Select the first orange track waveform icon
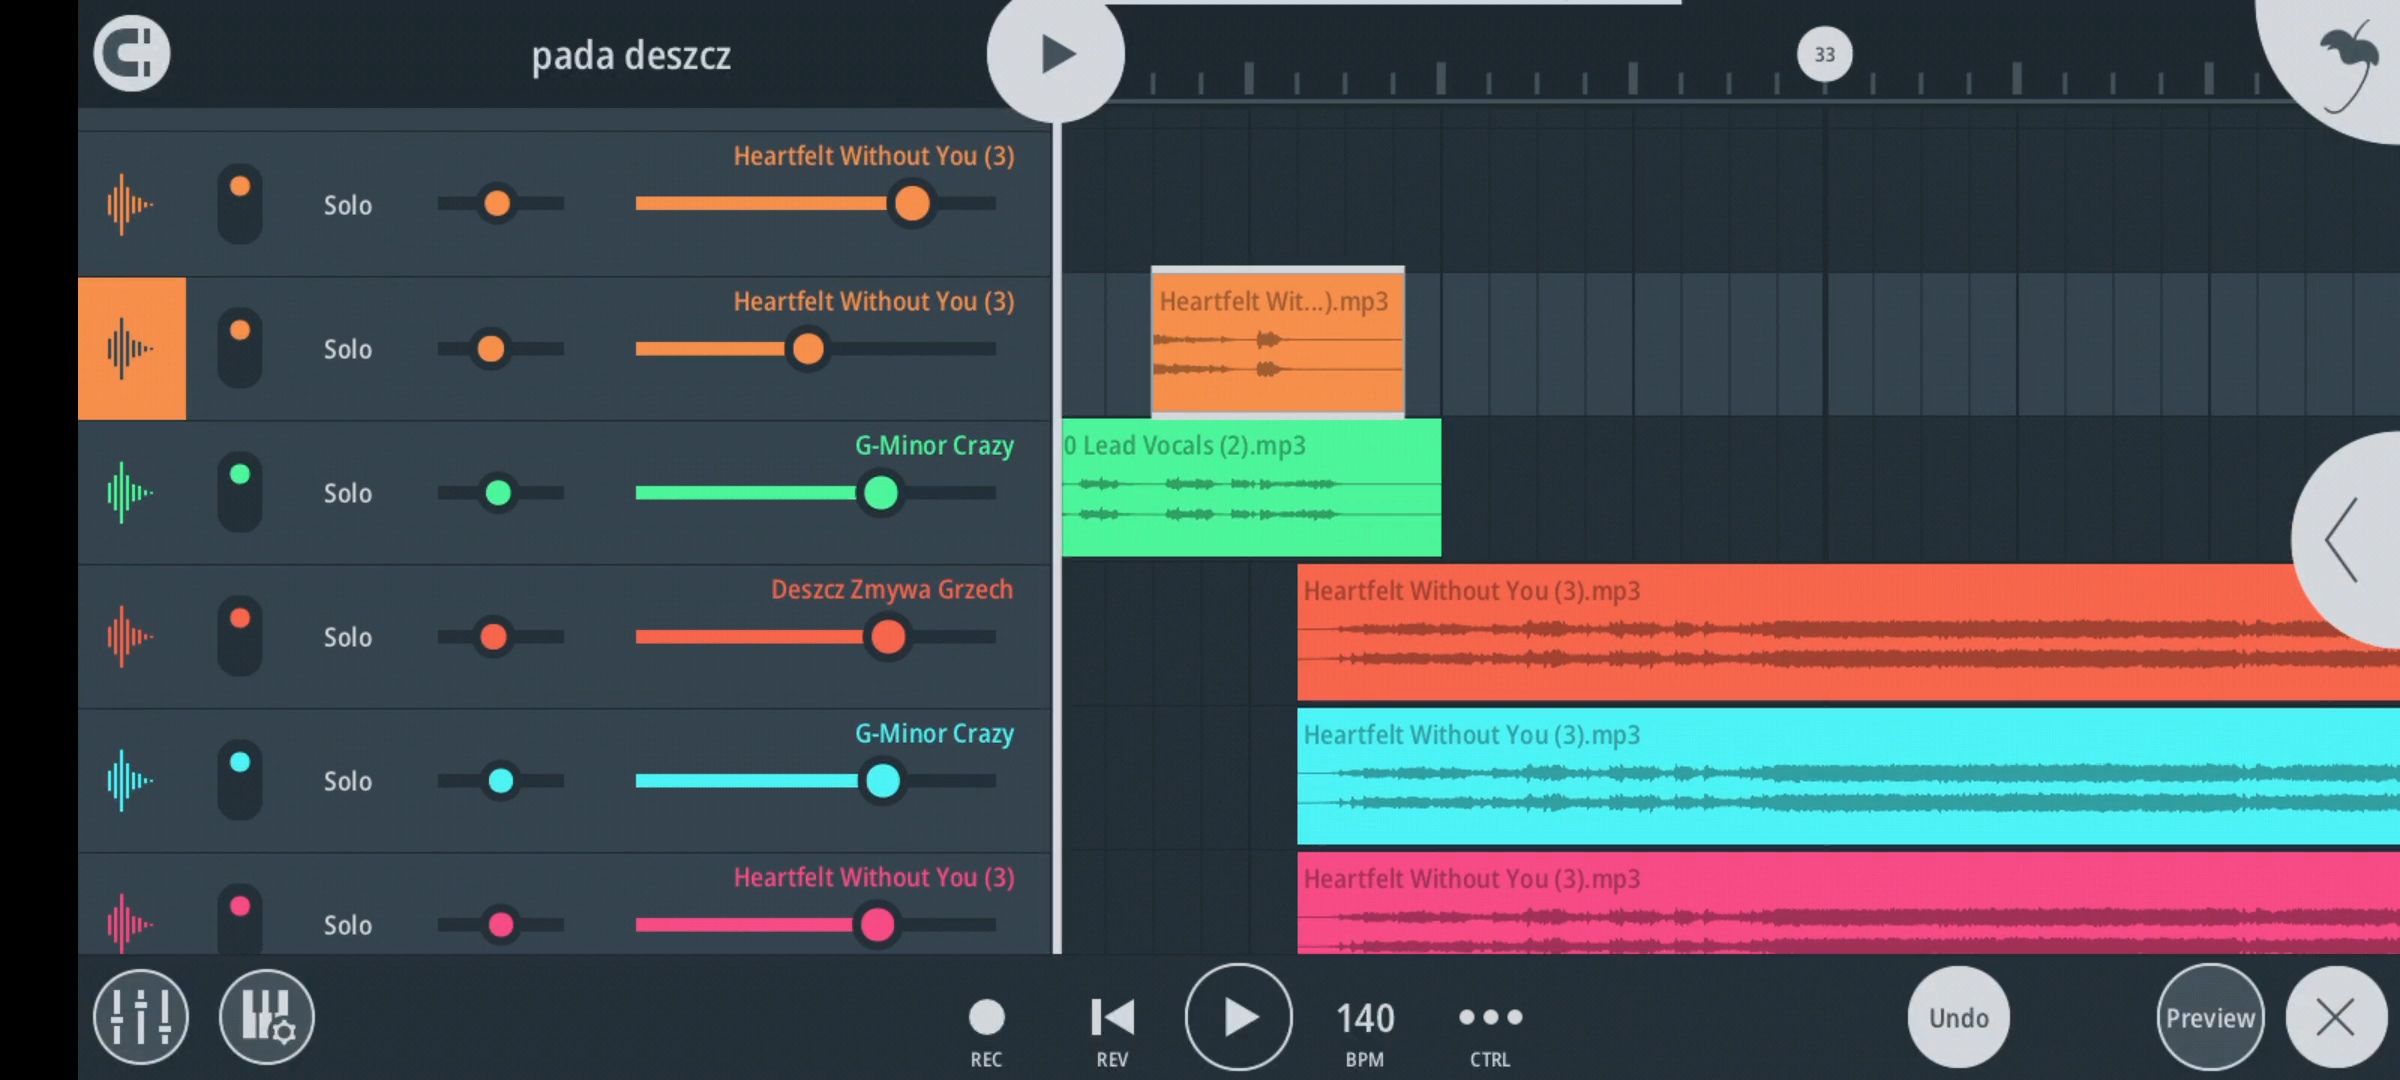Screen dimensions: 2400x1080 [130, 205]
